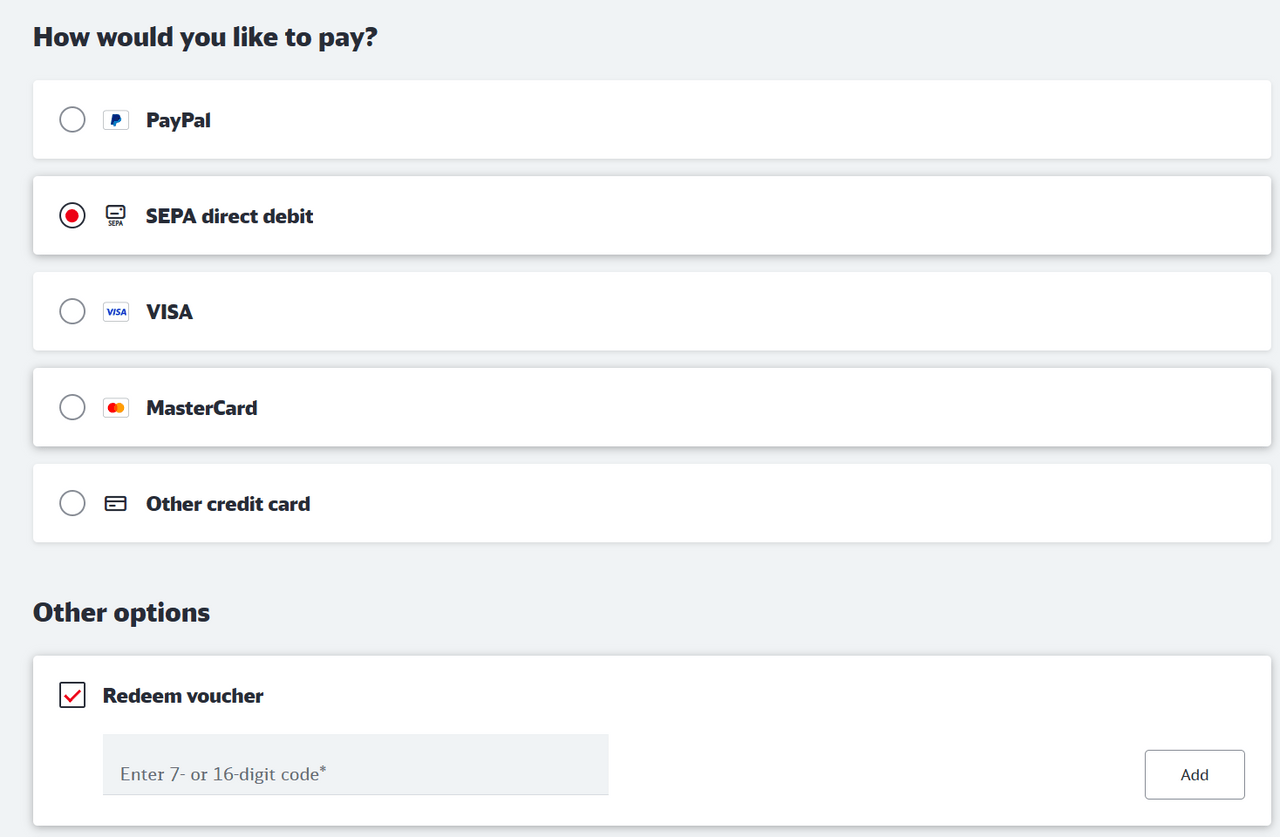Click the PayPal logo icon
The height and width of the screenshot is (837, 1280).
116,120
